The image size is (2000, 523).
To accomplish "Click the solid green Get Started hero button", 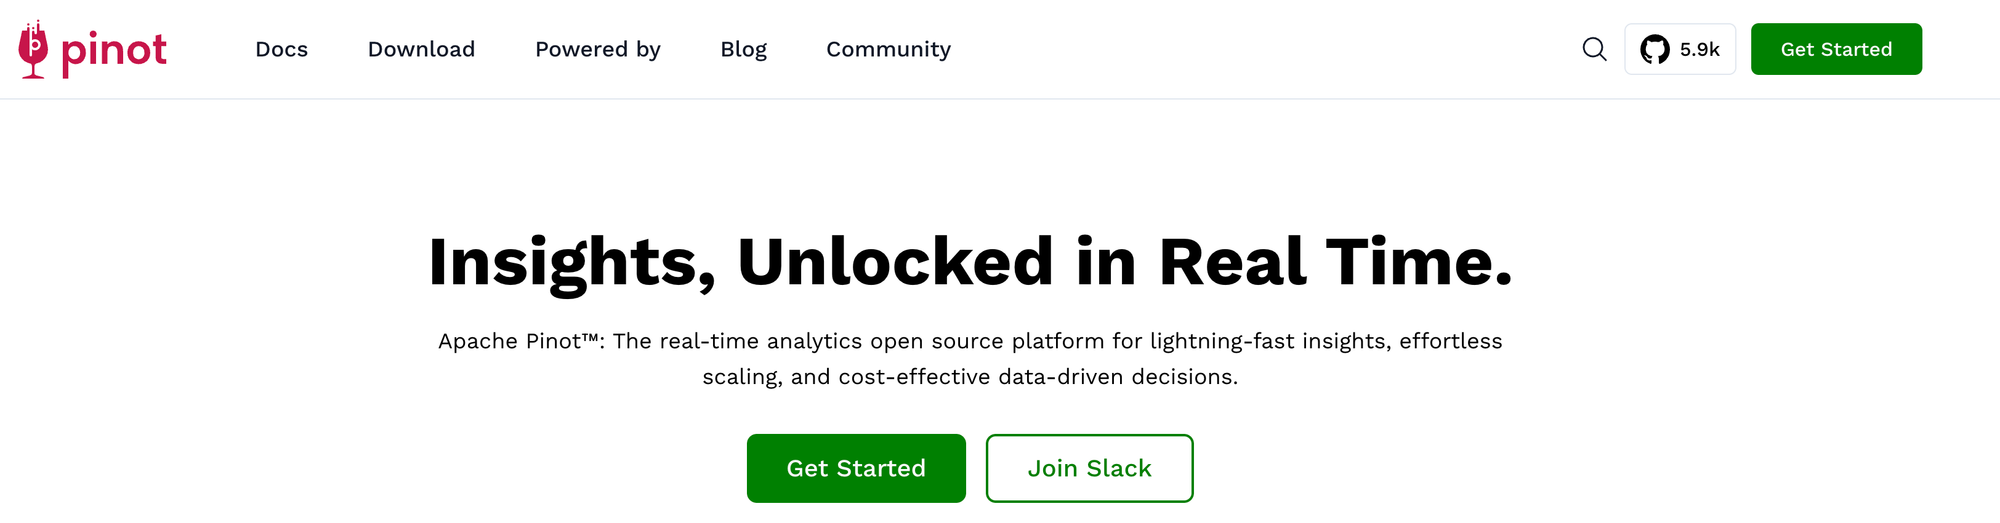I will click(x=856, y=468).
